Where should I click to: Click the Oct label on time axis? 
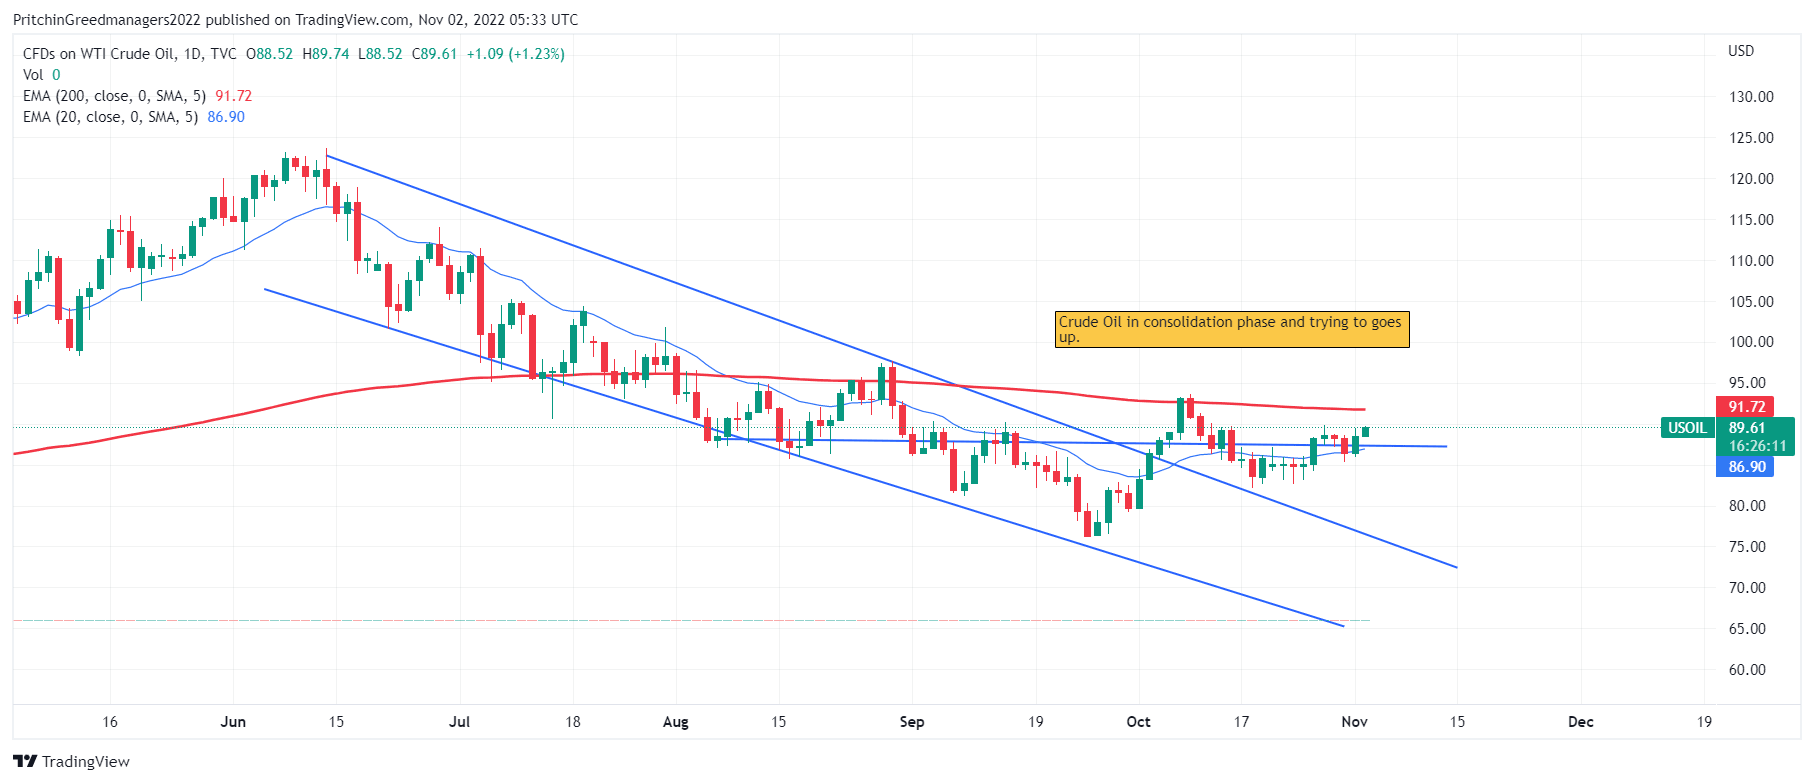point(1138,722)
